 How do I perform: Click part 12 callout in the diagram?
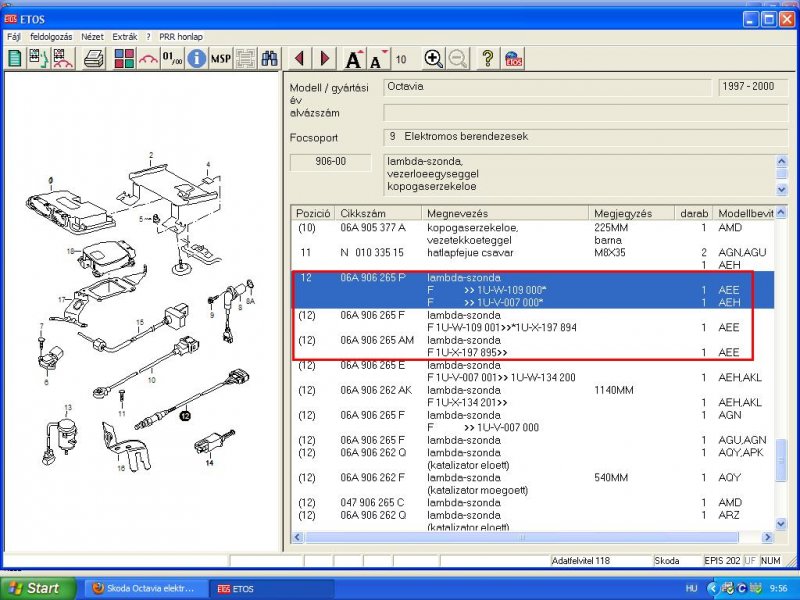tap(185, 416)
